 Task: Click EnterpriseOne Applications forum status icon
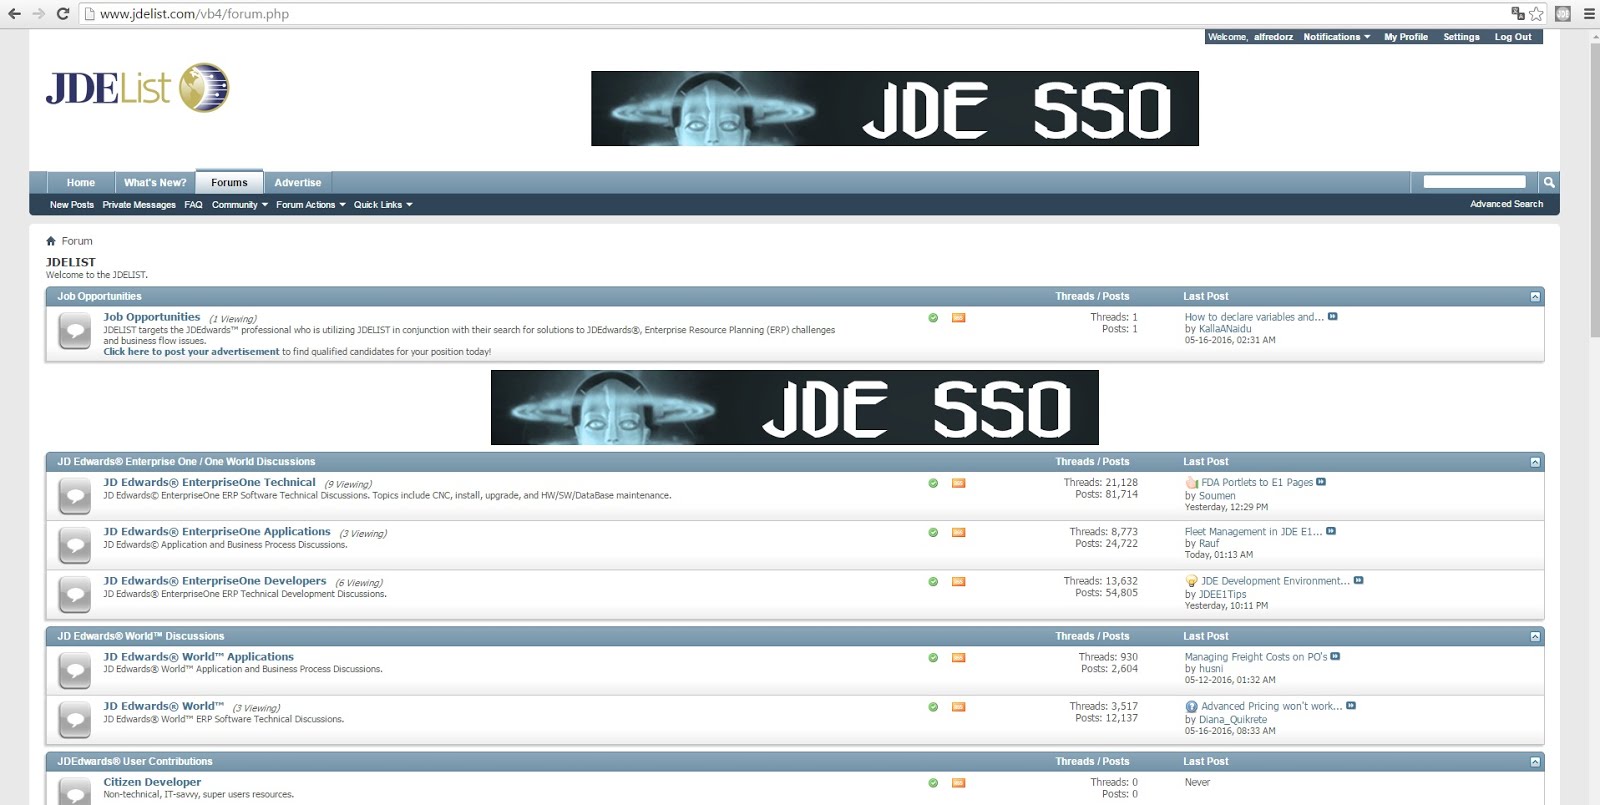point(75,545)
